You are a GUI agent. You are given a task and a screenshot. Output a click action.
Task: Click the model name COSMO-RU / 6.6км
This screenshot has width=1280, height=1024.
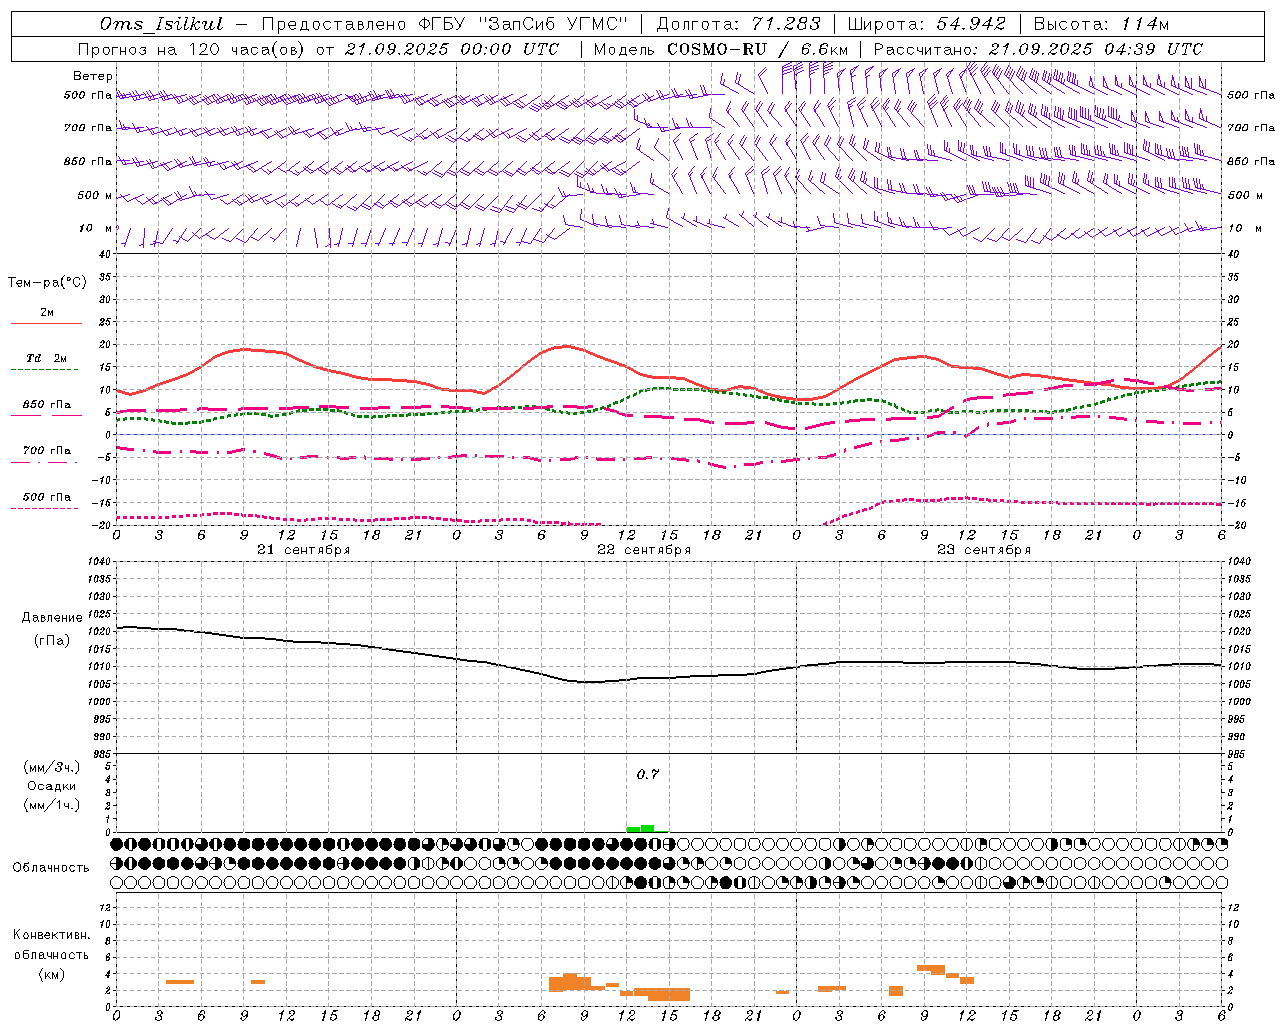[758, 49]
